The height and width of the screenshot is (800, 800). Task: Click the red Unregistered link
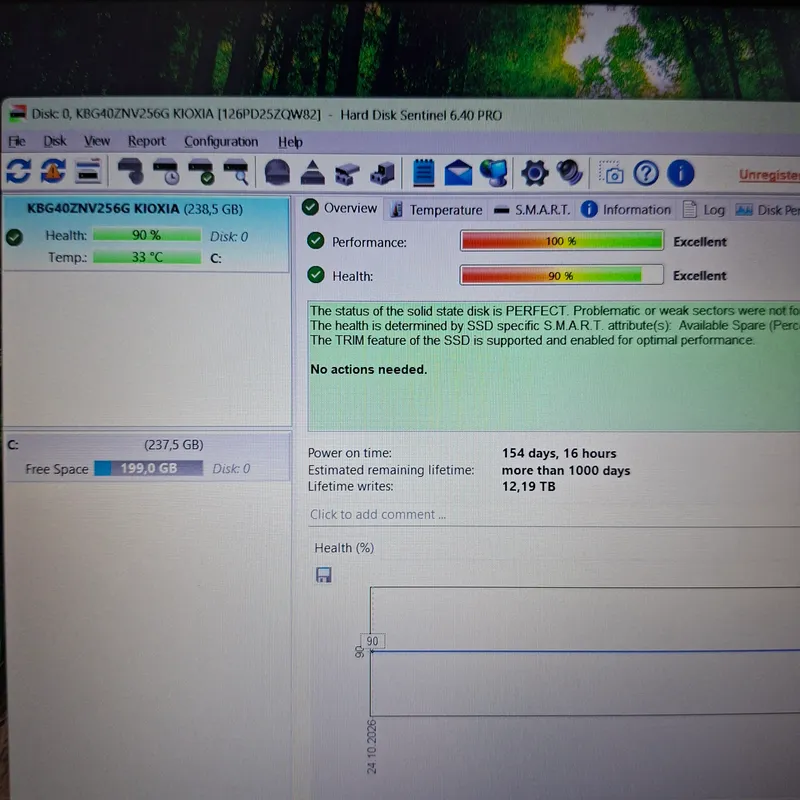tap(769, 175)
